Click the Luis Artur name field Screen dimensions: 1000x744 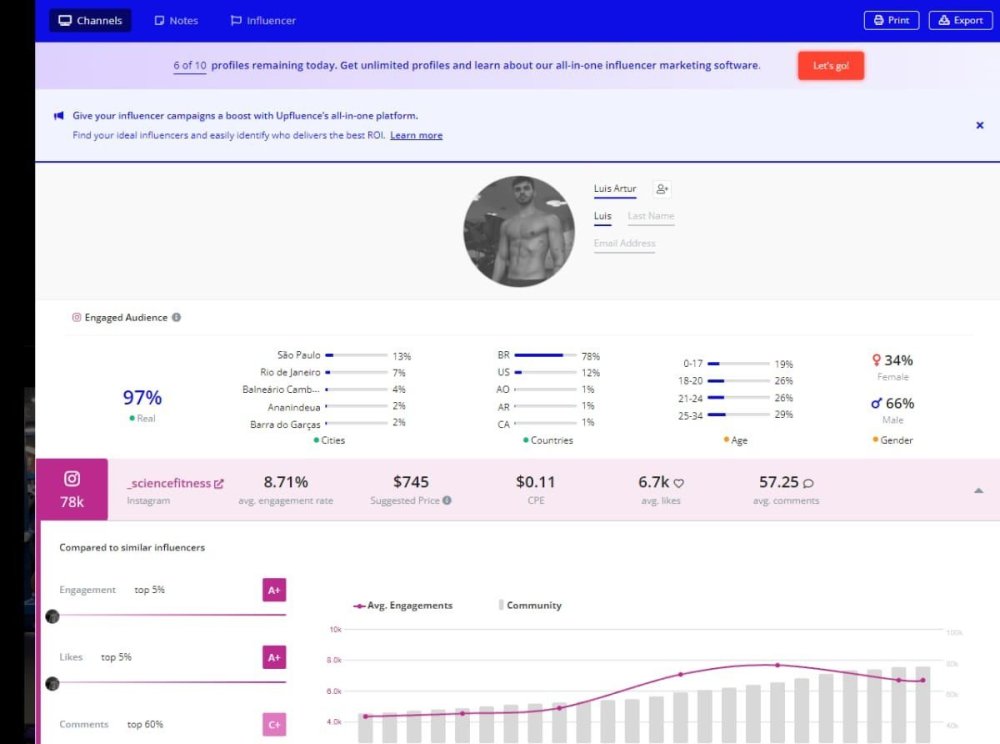click(x=615, y=189)
